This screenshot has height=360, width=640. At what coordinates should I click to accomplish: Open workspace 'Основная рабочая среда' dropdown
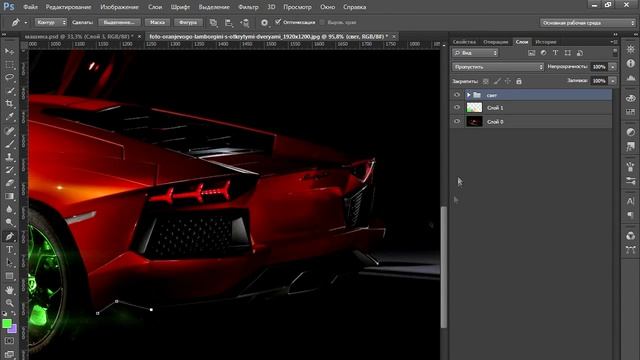click(587, 23)
